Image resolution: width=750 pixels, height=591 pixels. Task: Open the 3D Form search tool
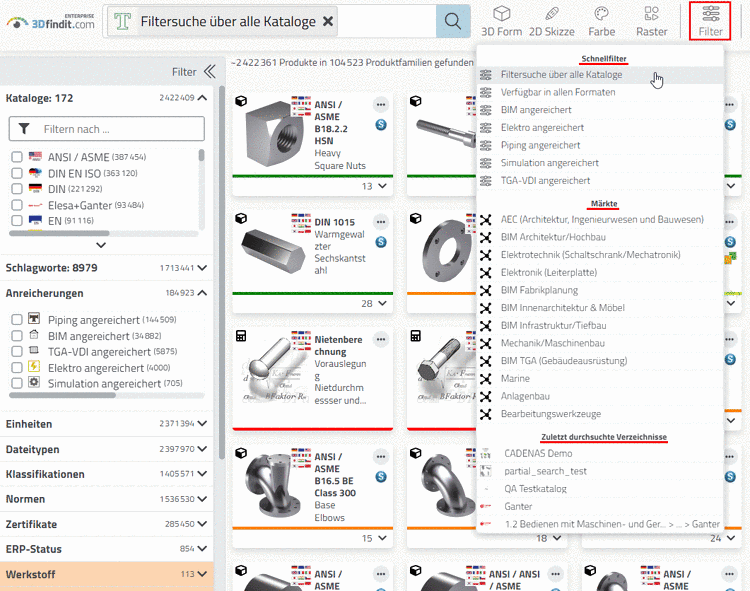(501, 21)
